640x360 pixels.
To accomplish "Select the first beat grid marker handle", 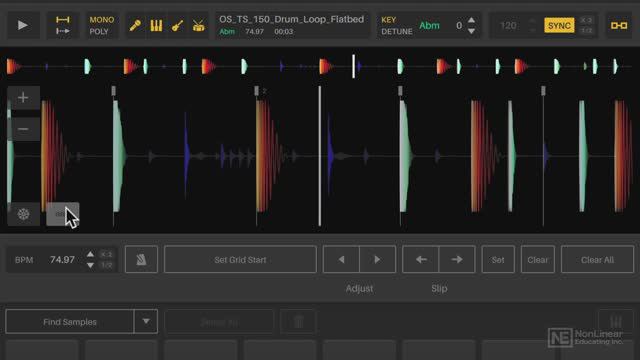I will pyautogui.click(x=113, y=91).
